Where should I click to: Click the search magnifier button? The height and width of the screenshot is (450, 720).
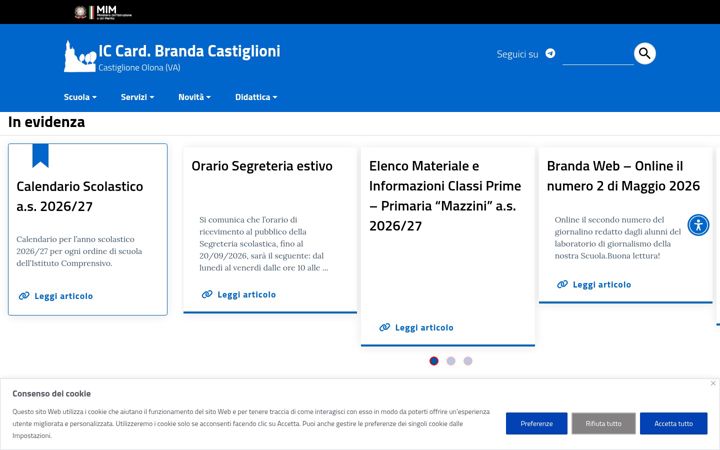coord(645,54)
